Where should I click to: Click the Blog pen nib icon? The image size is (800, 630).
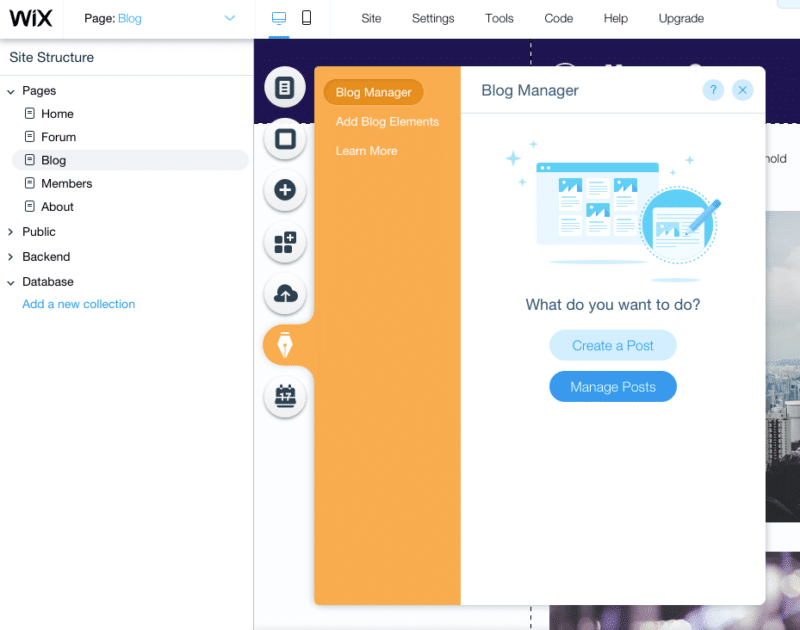click(x=285, y=345)
